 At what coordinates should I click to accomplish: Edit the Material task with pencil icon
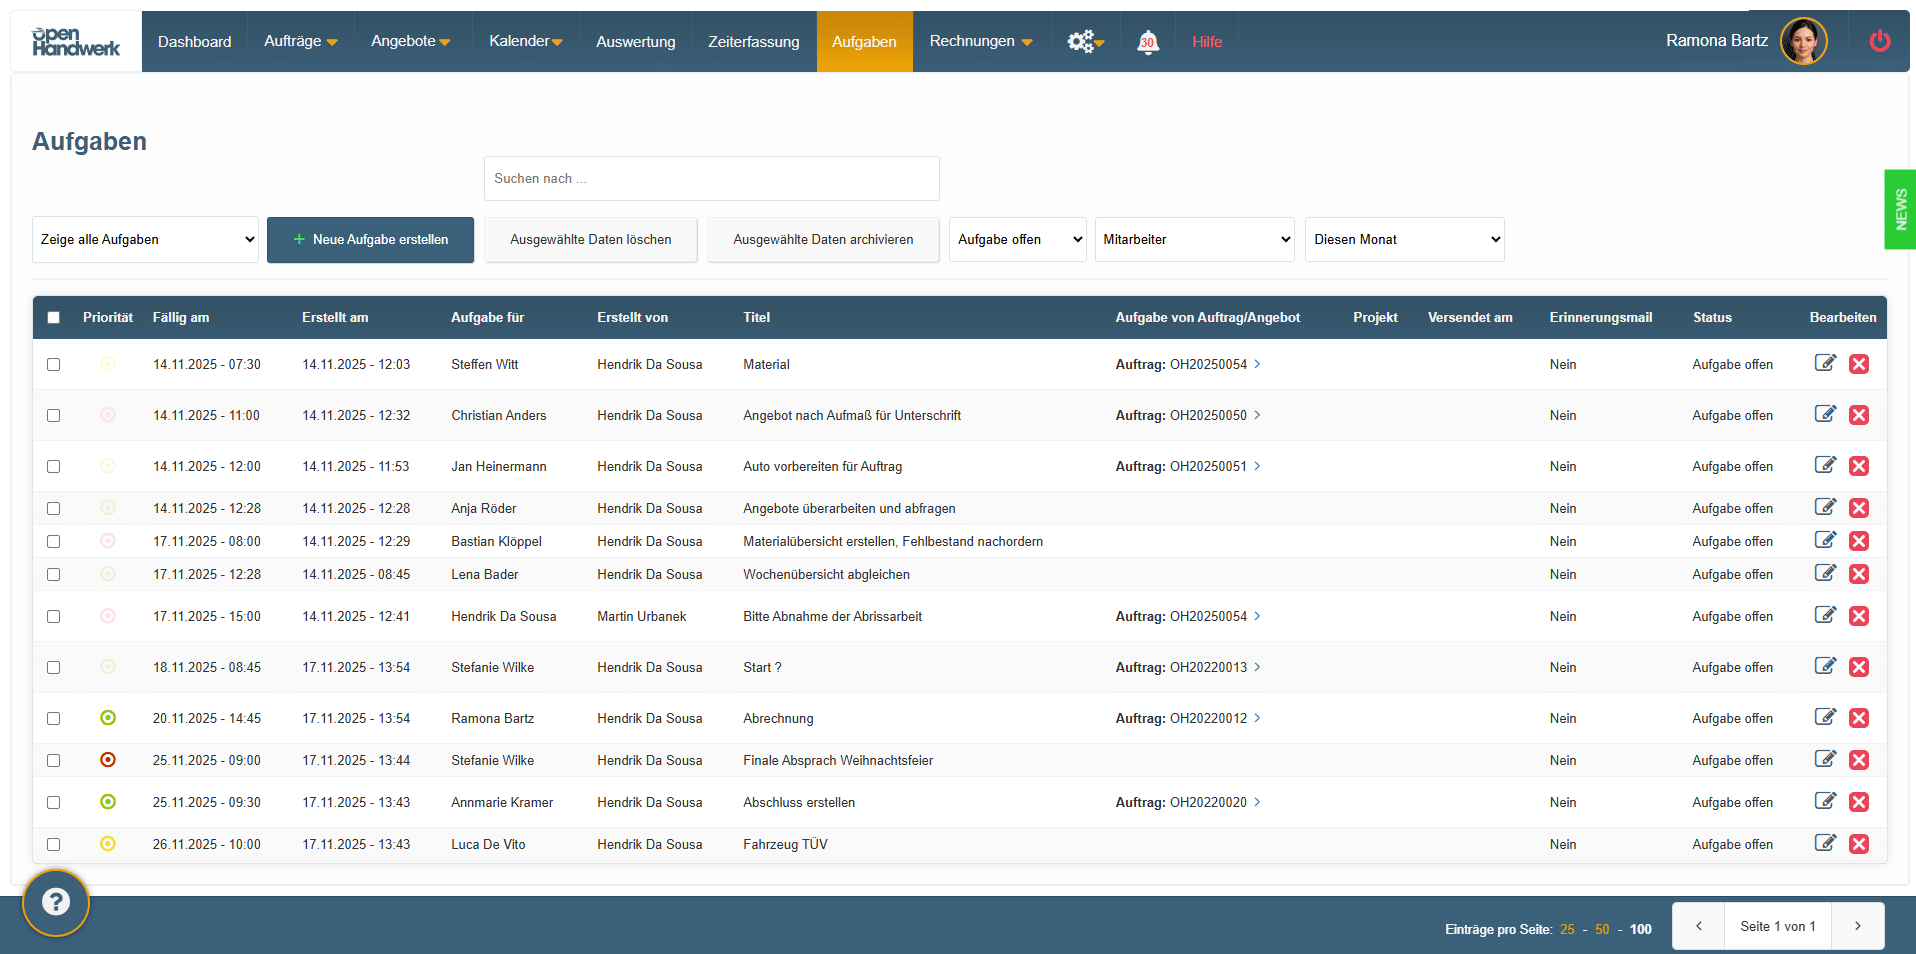coord(1825,364)
